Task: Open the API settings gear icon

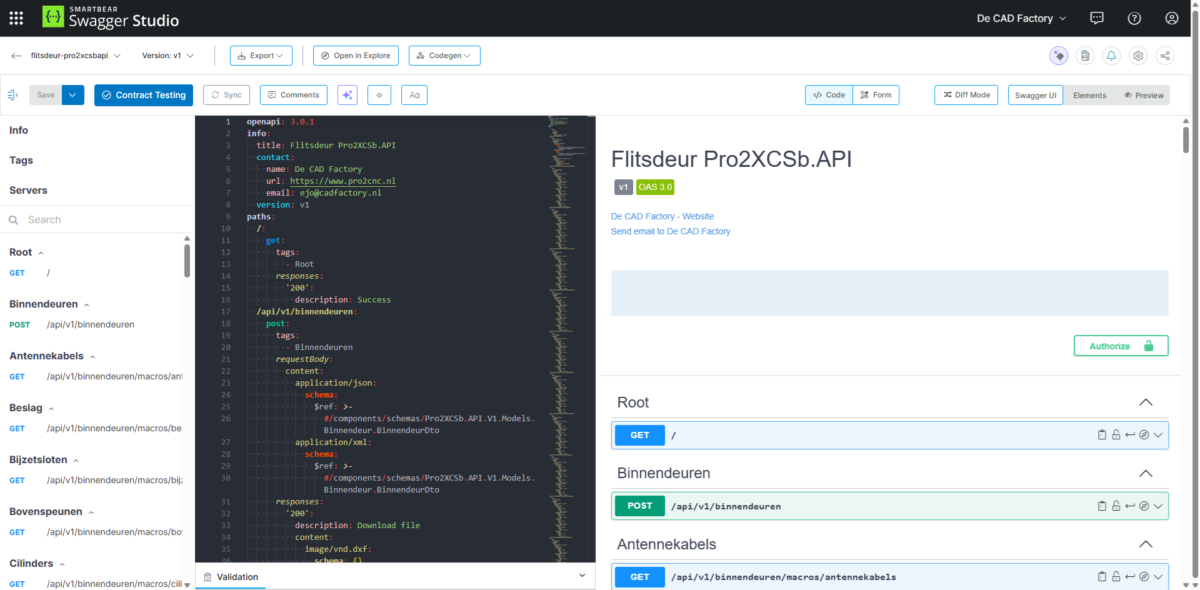Action: (x=1138, y=56)
